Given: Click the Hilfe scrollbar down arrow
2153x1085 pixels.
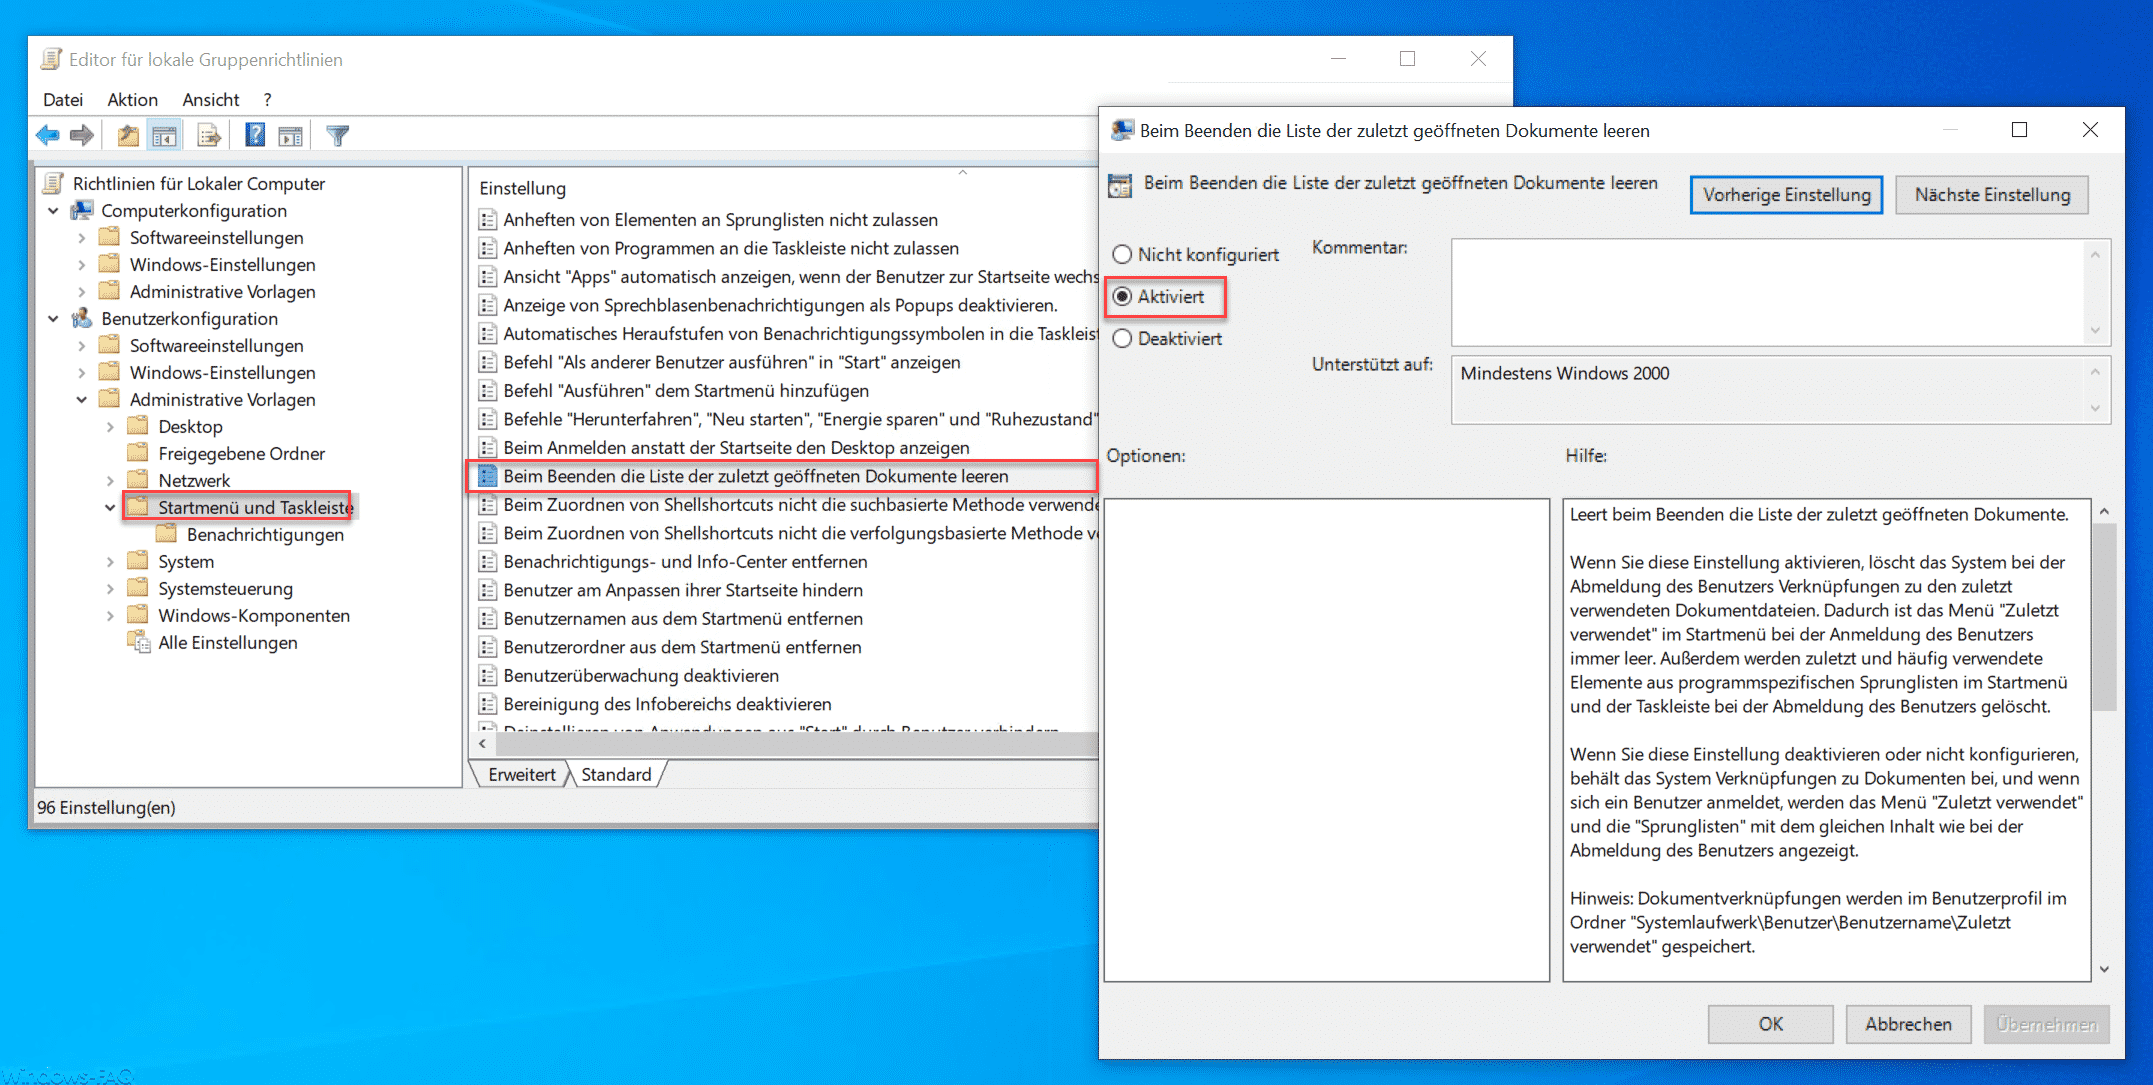Looking at the screenshot, I should (2104, 968).
